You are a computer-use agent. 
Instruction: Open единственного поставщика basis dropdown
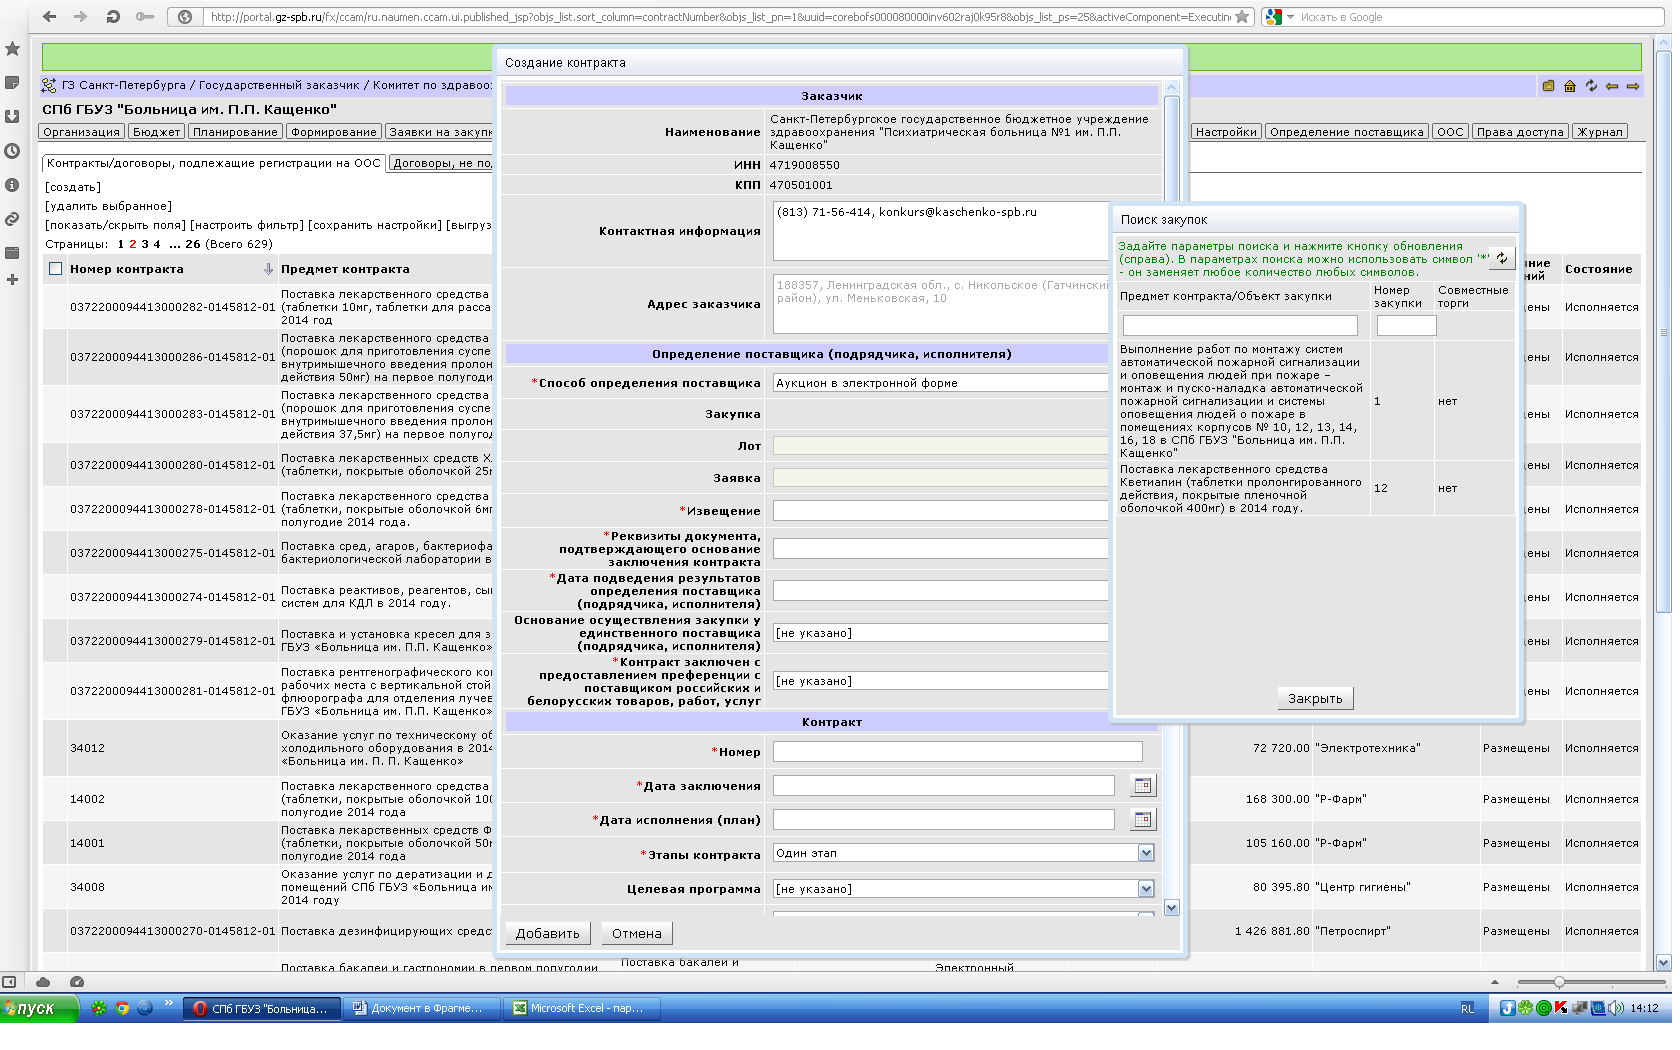tap(940, 633)
